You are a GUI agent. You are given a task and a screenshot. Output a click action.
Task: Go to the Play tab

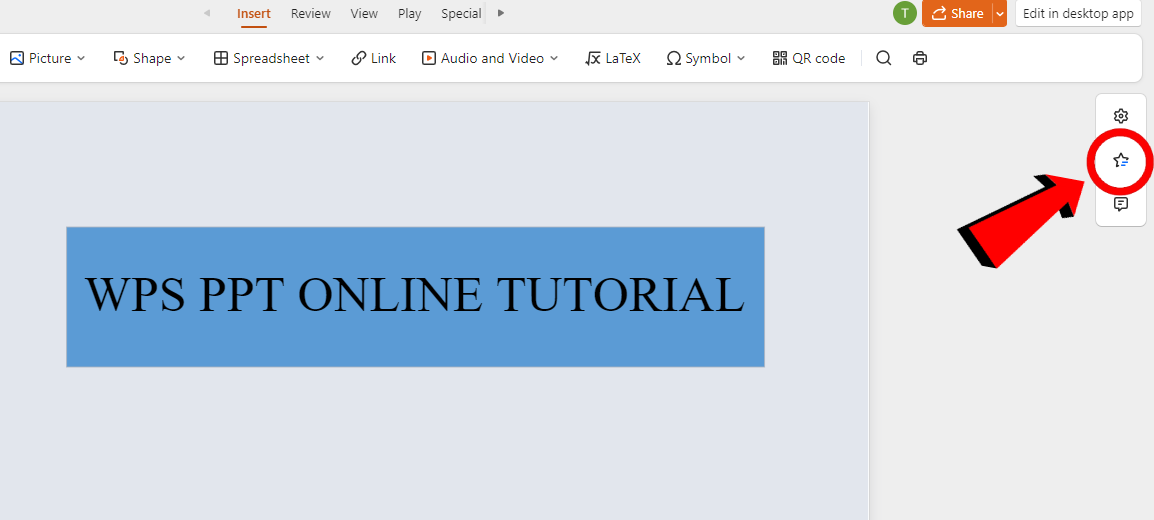410,13
